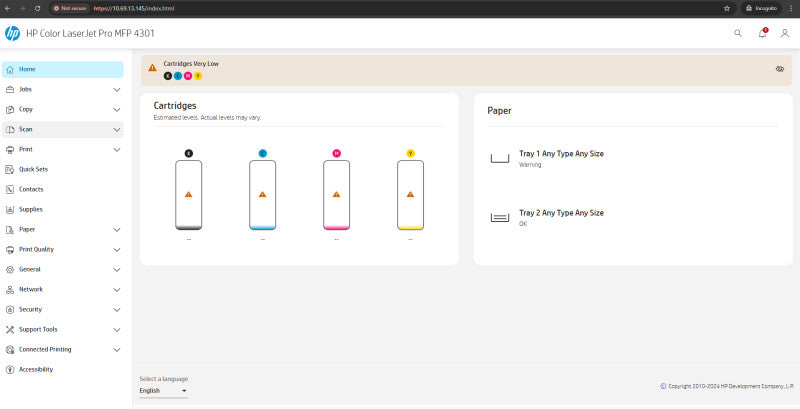Viewport: 800px width, 409px height.
Task: Click the Copy icon in sidebar
Action: point(10,110)
